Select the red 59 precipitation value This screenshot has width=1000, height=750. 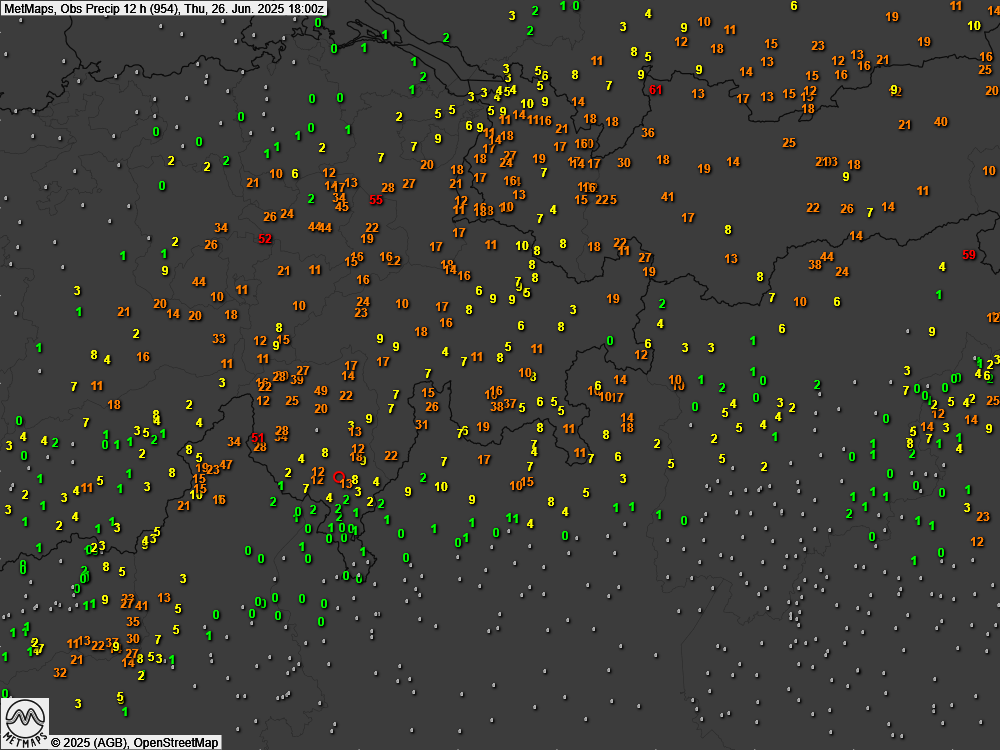click(x=969, y=254)
